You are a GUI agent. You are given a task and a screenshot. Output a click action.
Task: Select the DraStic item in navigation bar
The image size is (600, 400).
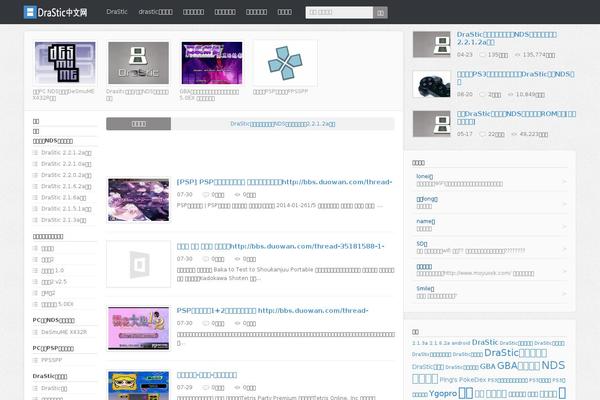[117, 12]
